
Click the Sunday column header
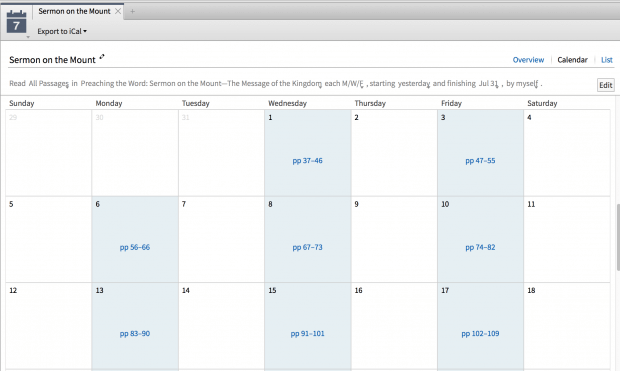[22, 103]
